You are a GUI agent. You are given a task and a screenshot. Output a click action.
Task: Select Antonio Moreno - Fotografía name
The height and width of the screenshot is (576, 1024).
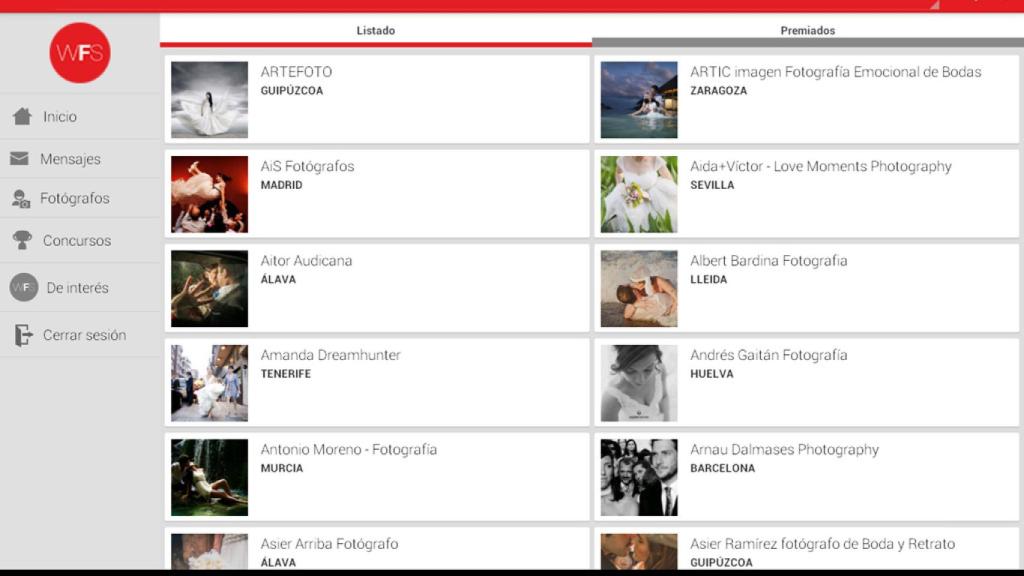pyautogui.click(x=349, y=449)
